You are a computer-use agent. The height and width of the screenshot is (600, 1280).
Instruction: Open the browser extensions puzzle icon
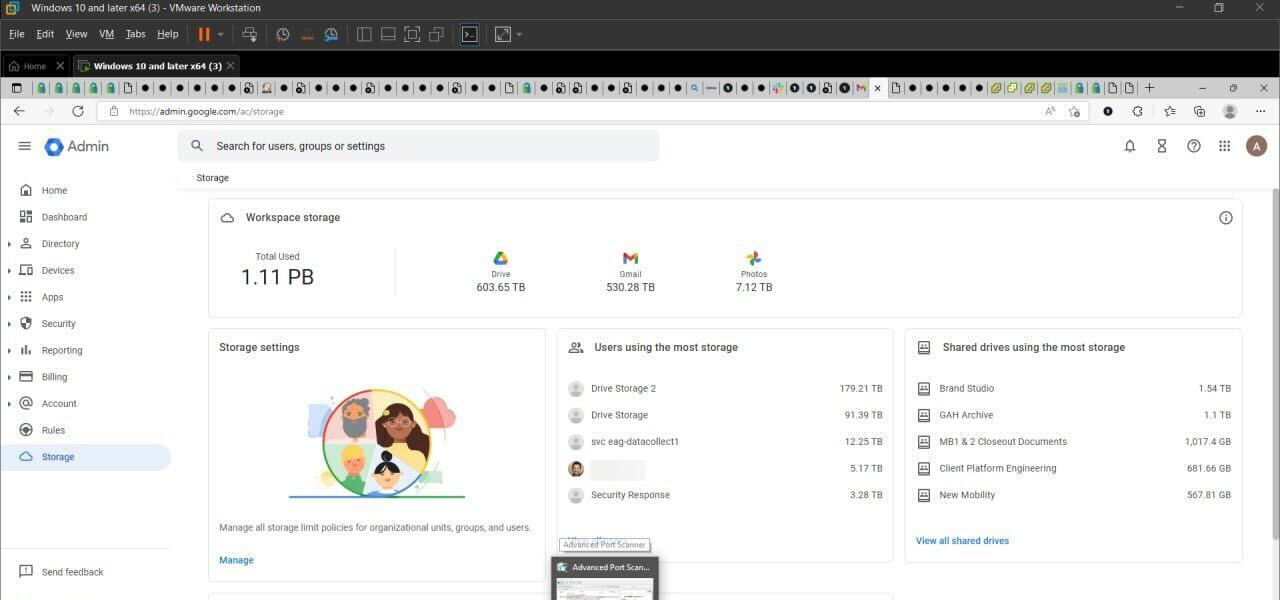coord(1138,111)
